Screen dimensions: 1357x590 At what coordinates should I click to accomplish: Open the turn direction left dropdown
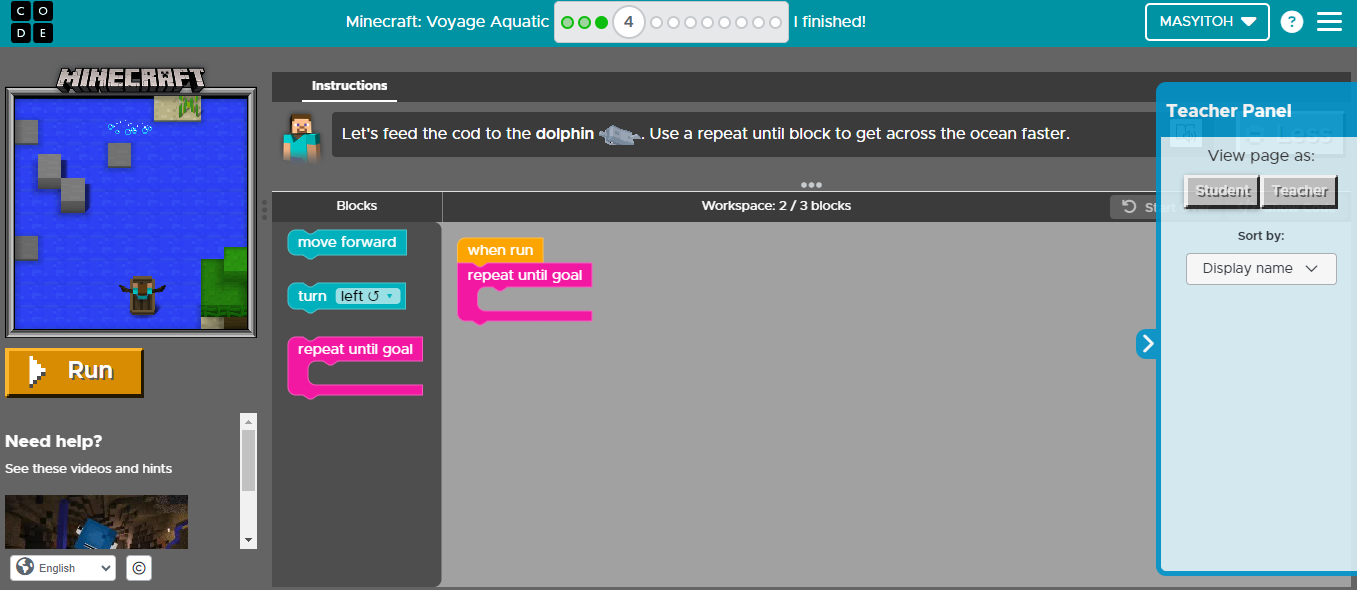[368, 296]
